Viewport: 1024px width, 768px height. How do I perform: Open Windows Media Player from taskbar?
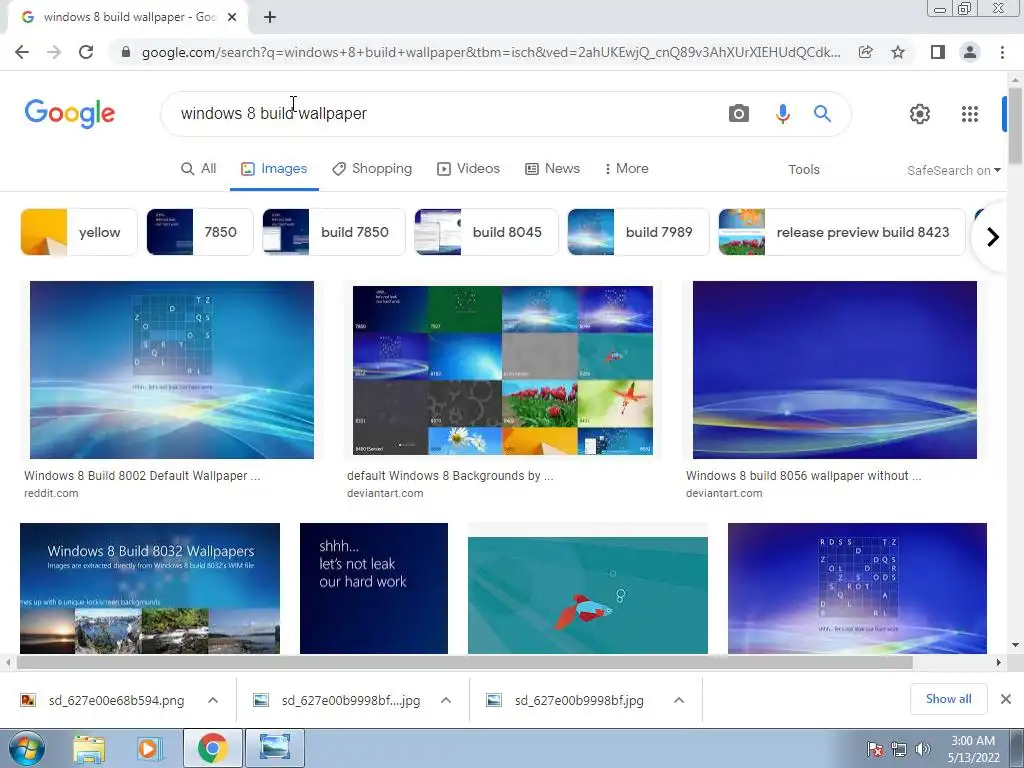coord(148,748)
